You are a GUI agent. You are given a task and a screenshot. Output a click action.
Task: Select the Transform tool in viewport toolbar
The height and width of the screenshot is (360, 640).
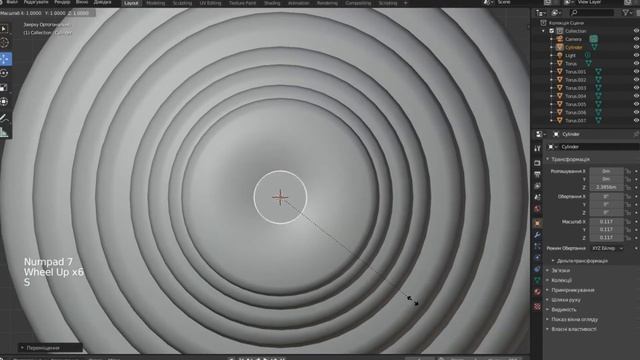tap(4, 102)
